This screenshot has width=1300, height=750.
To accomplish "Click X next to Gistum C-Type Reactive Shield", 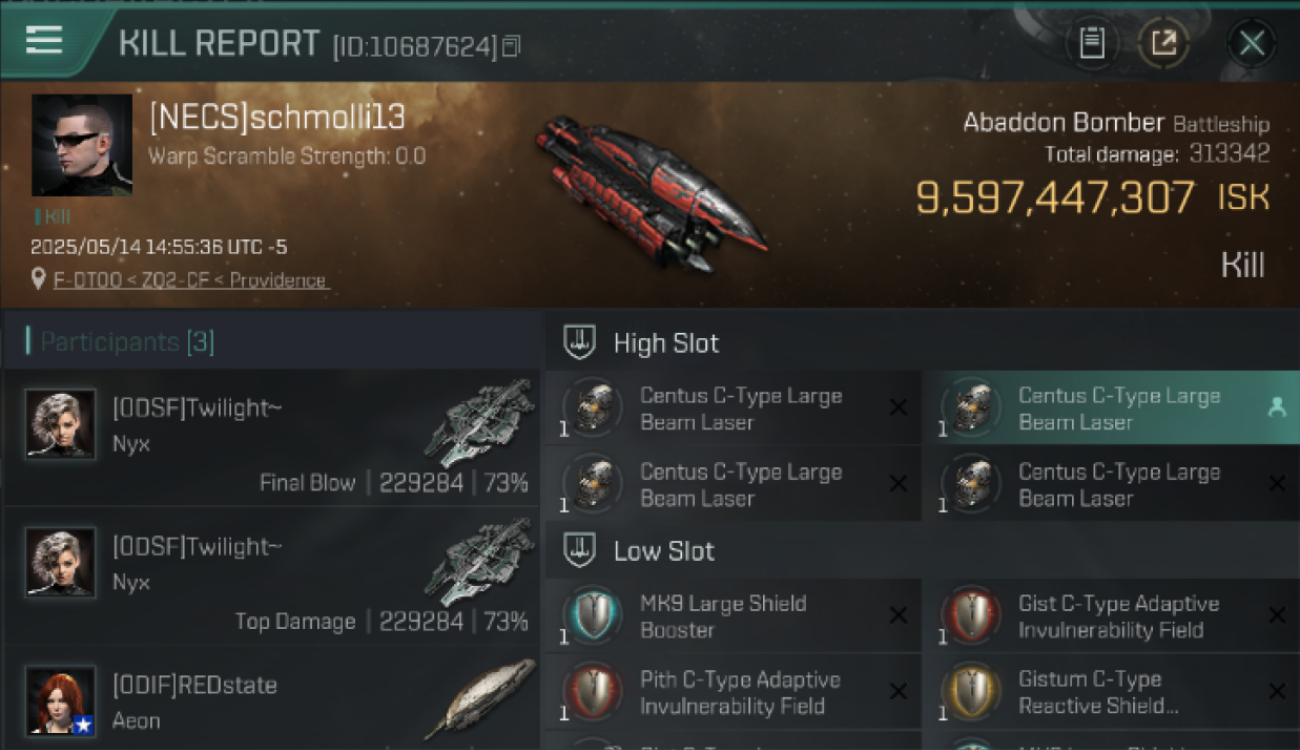I will [1277, 691].
